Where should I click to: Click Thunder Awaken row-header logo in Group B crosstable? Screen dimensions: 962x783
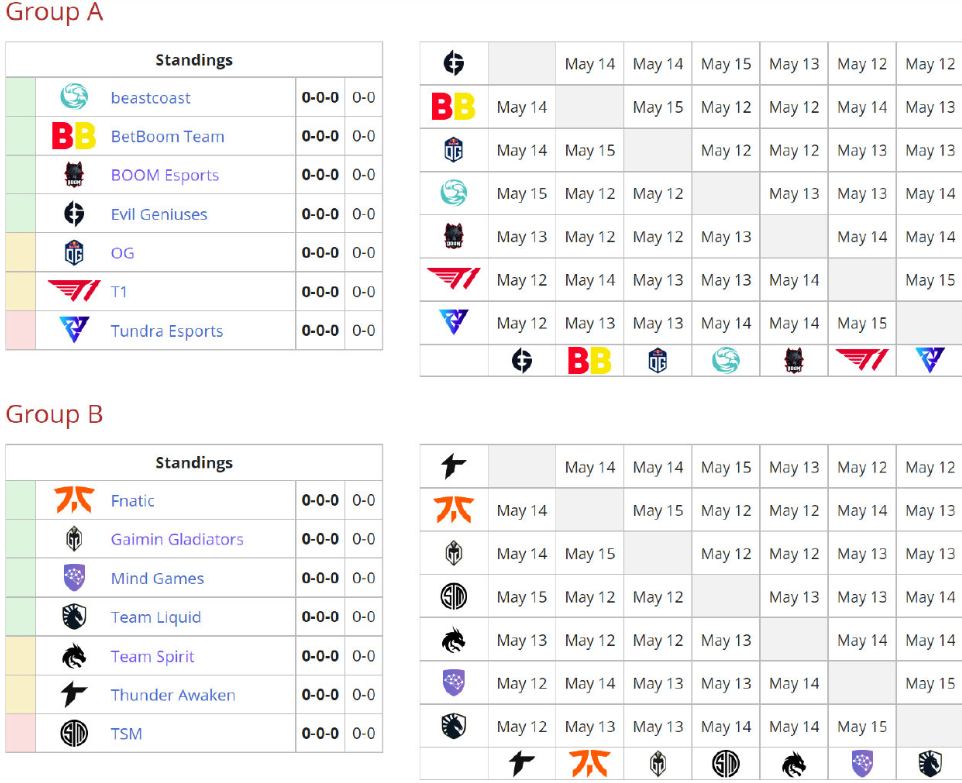click(454, 466)
